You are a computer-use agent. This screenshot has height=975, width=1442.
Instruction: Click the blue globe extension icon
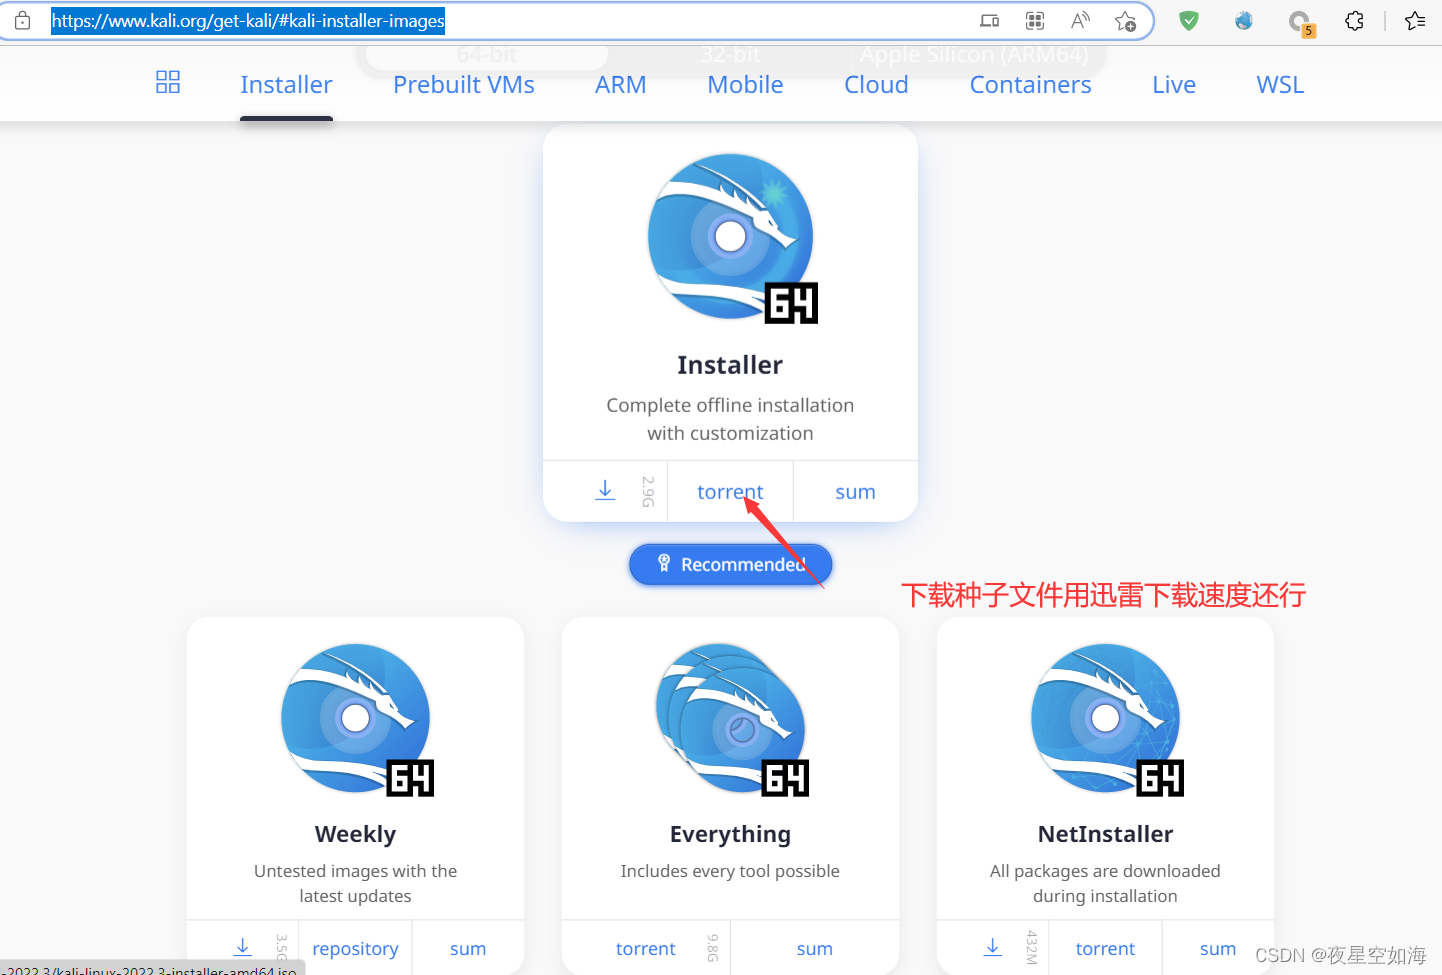click(x=1244, y=20)
